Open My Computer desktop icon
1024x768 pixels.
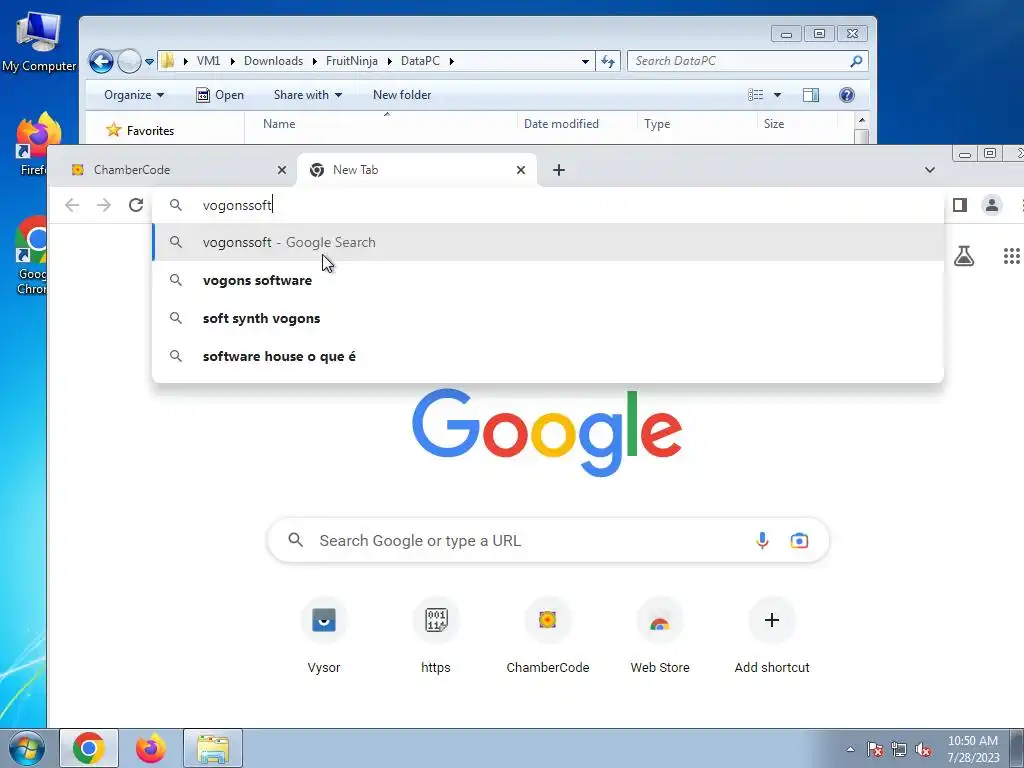(39, 42)
